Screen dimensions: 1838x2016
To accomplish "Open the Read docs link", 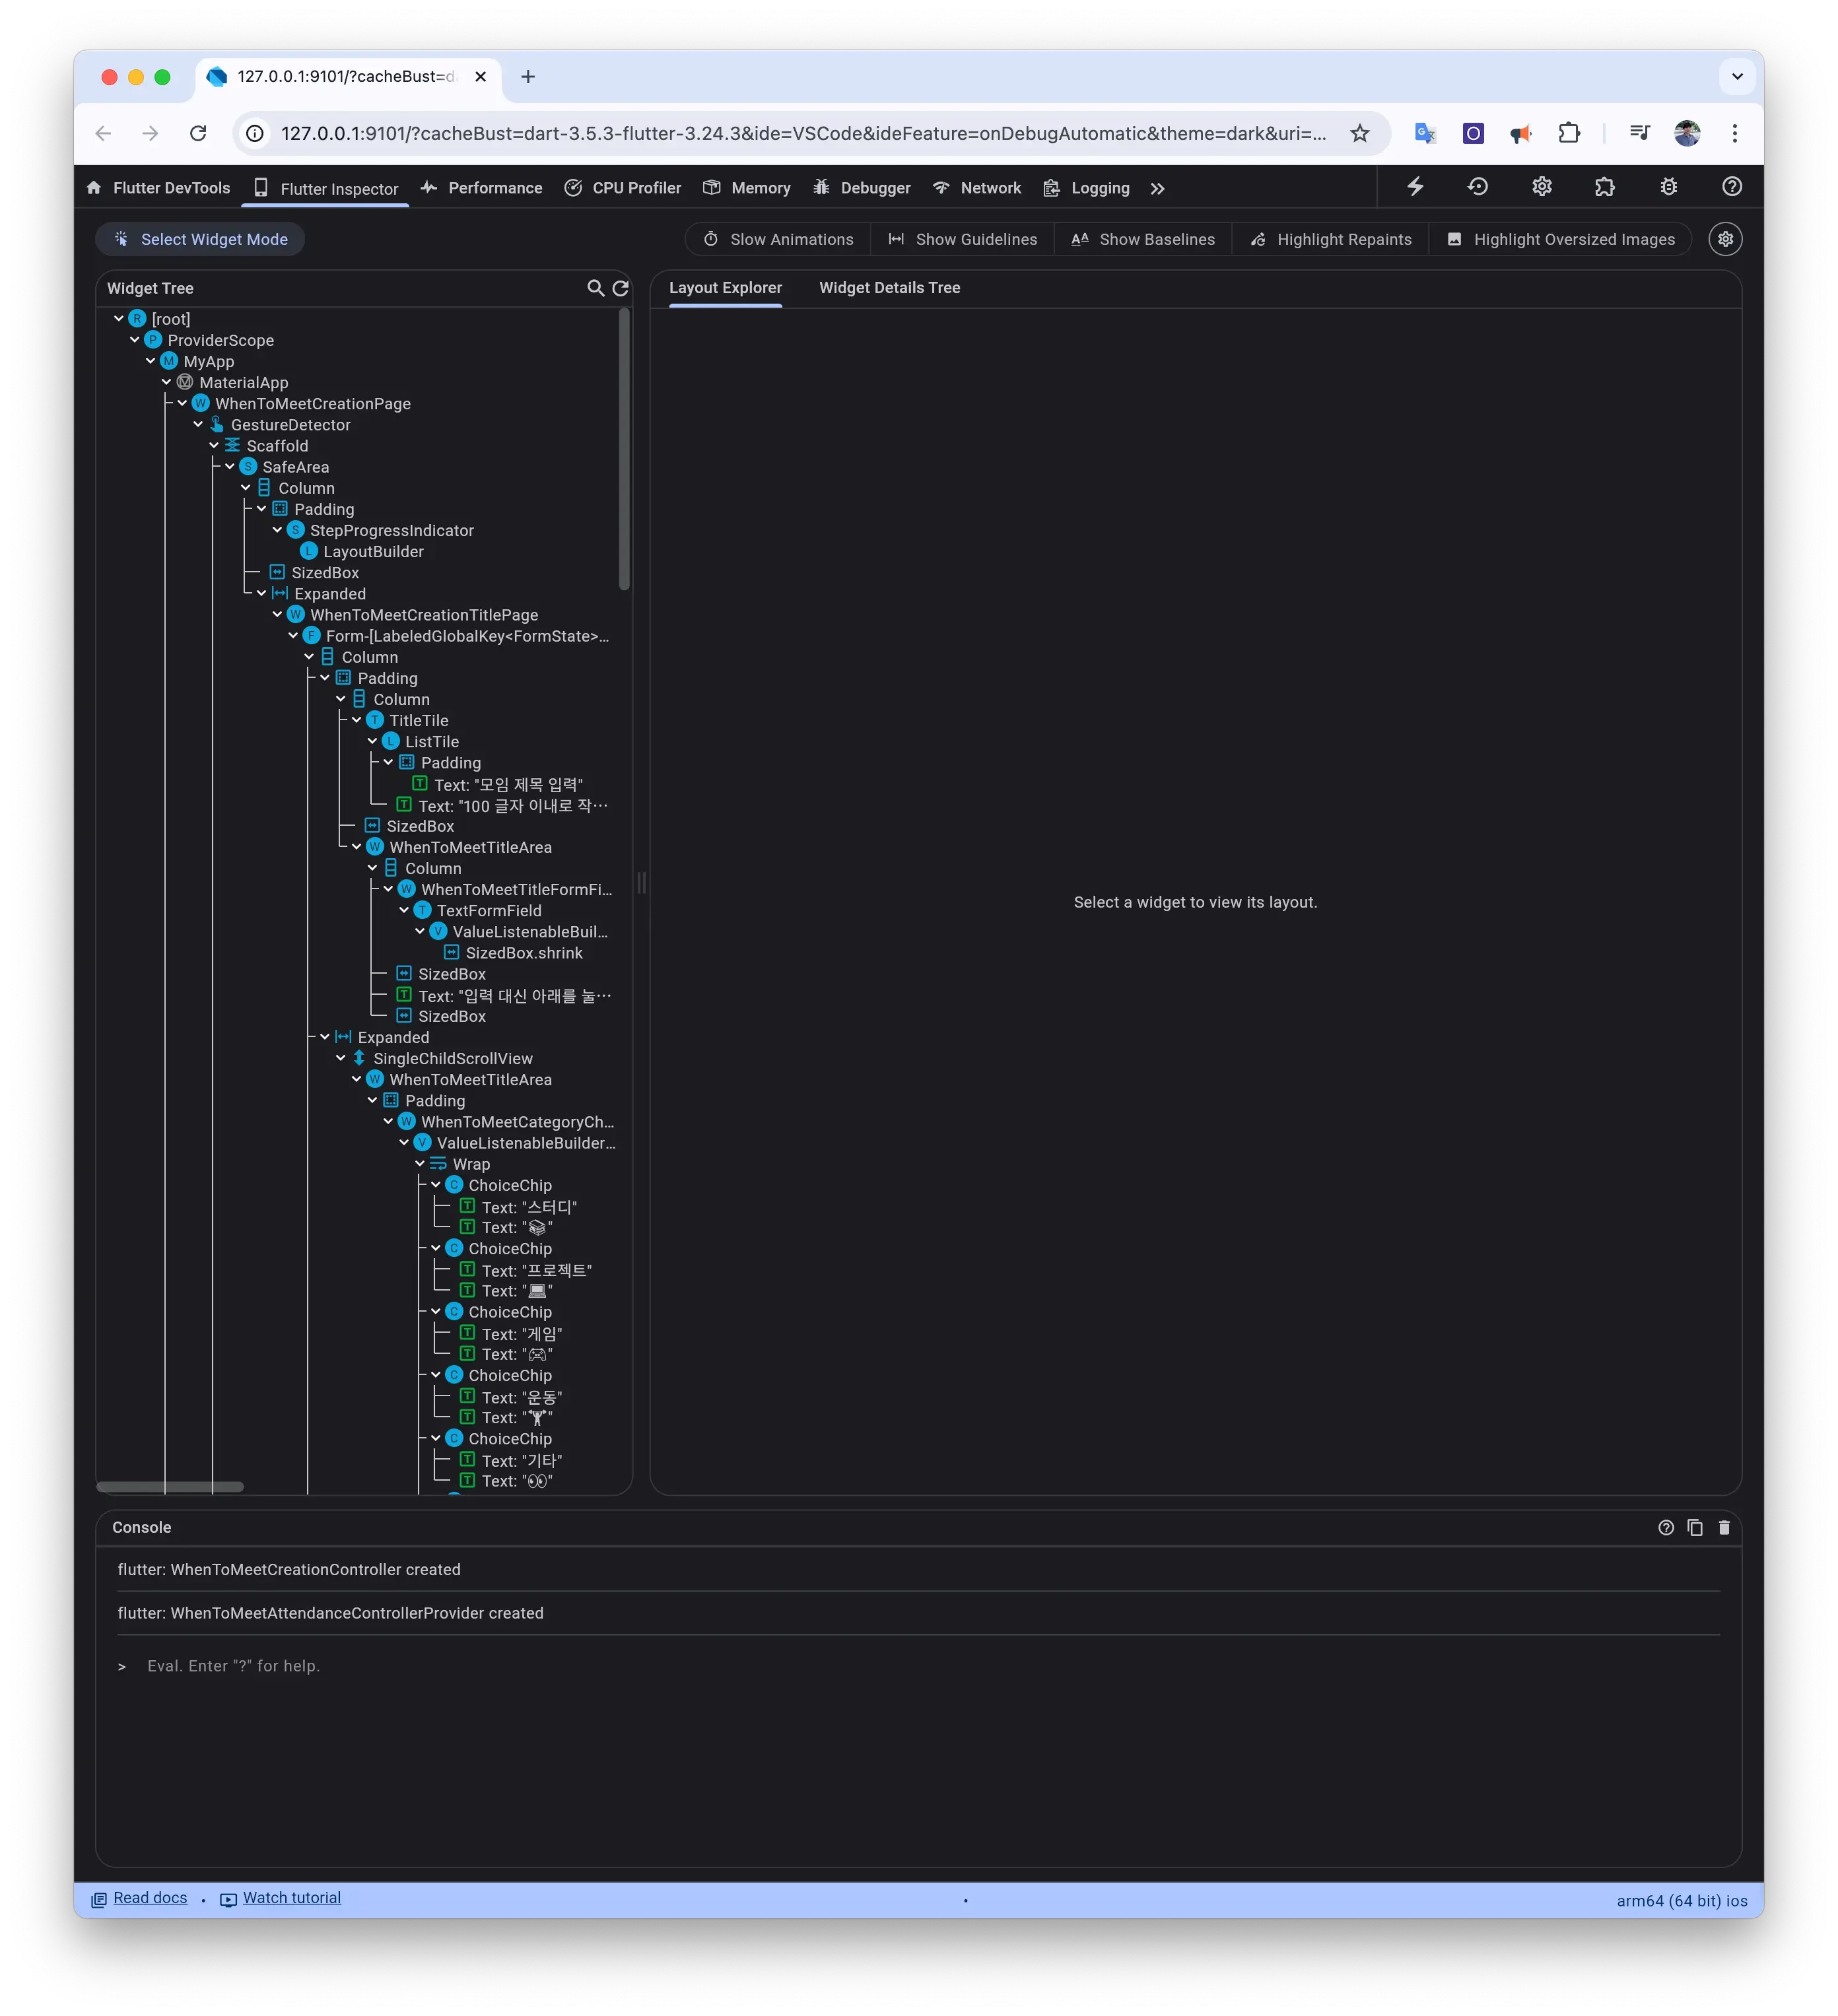I will click(x=150, y=1897).
